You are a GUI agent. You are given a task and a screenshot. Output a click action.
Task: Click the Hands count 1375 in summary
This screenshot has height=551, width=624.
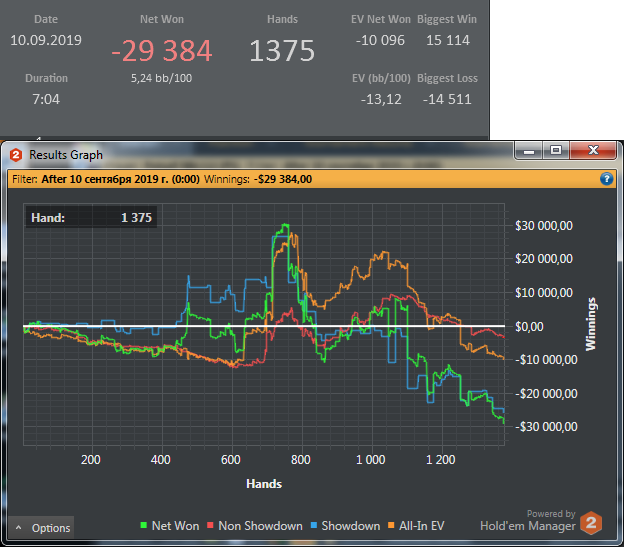pyautogui.click(x=282, y=51)
